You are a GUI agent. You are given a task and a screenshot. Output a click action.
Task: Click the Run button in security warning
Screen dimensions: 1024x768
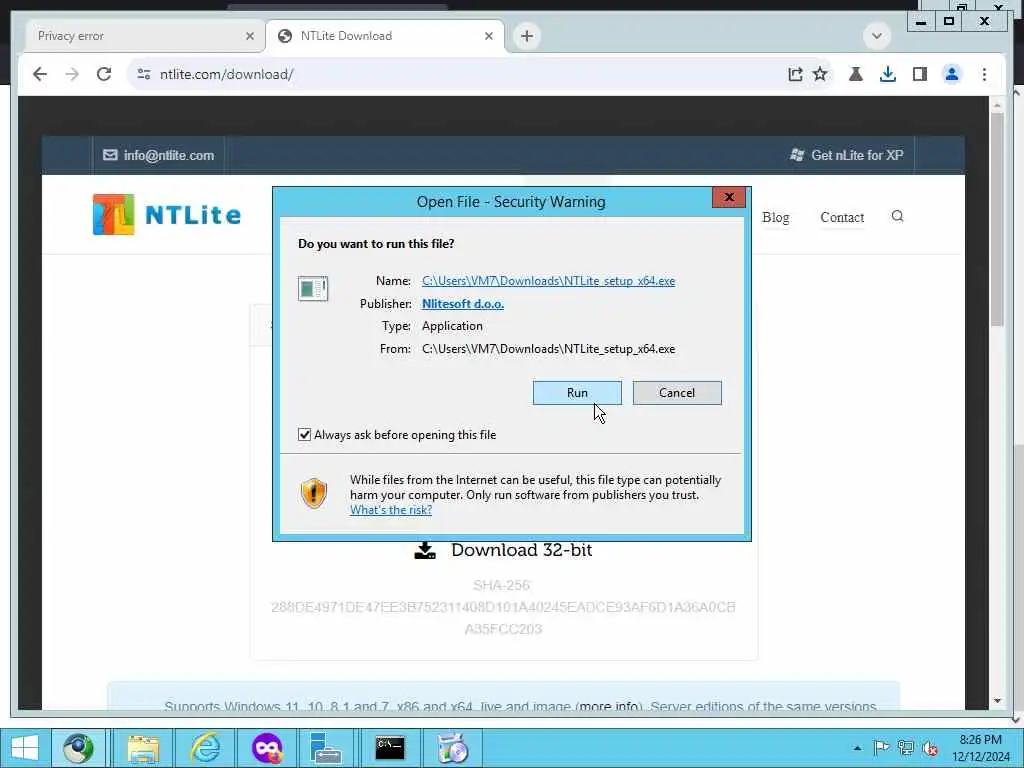tap(577, 392)
